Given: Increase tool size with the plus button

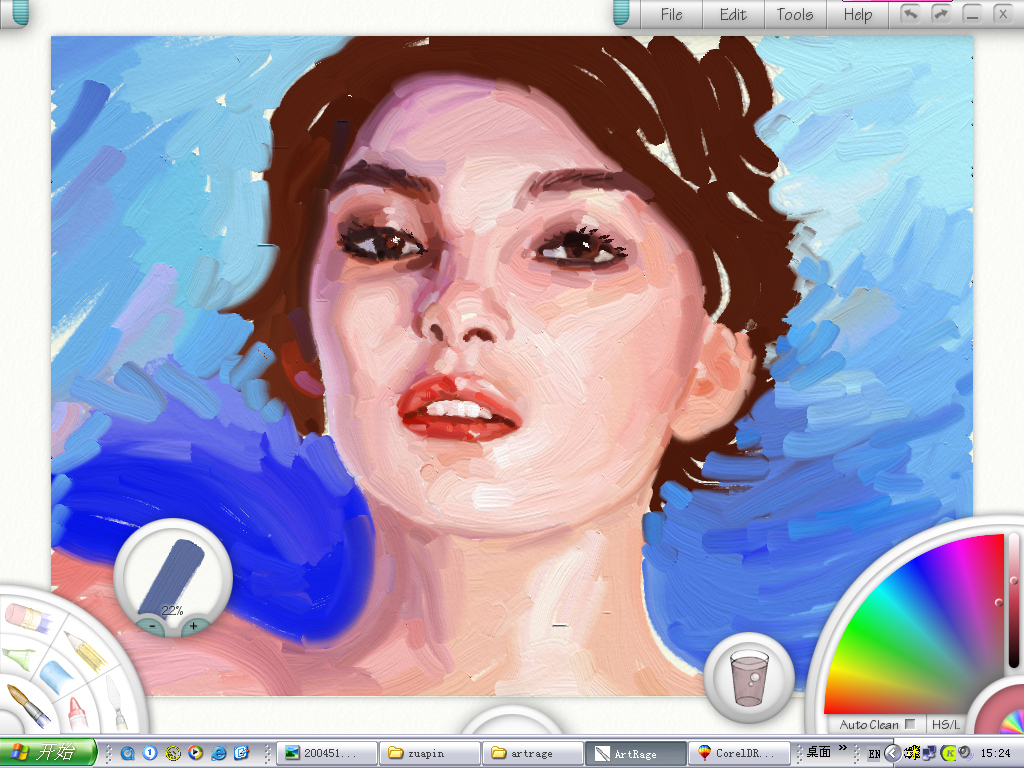Looking at the screenshot, I should (193, 626).
